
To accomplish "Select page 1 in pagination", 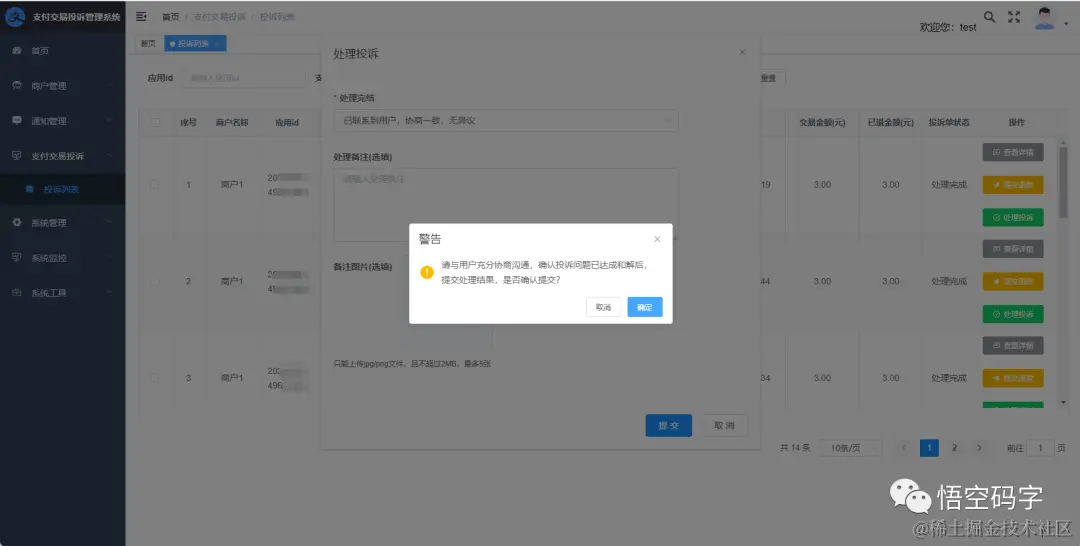I will pos(929,448).
